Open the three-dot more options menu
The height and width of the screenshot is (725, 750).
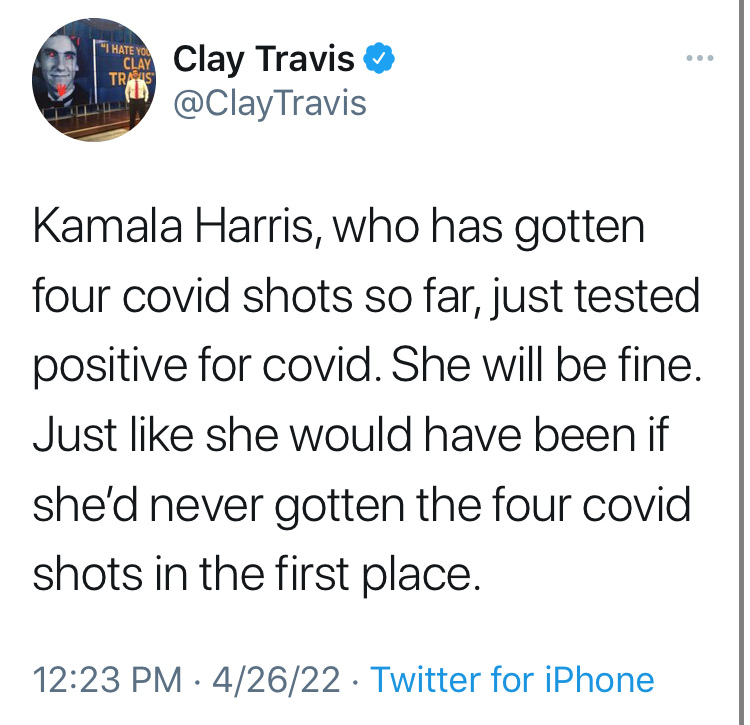700,59
